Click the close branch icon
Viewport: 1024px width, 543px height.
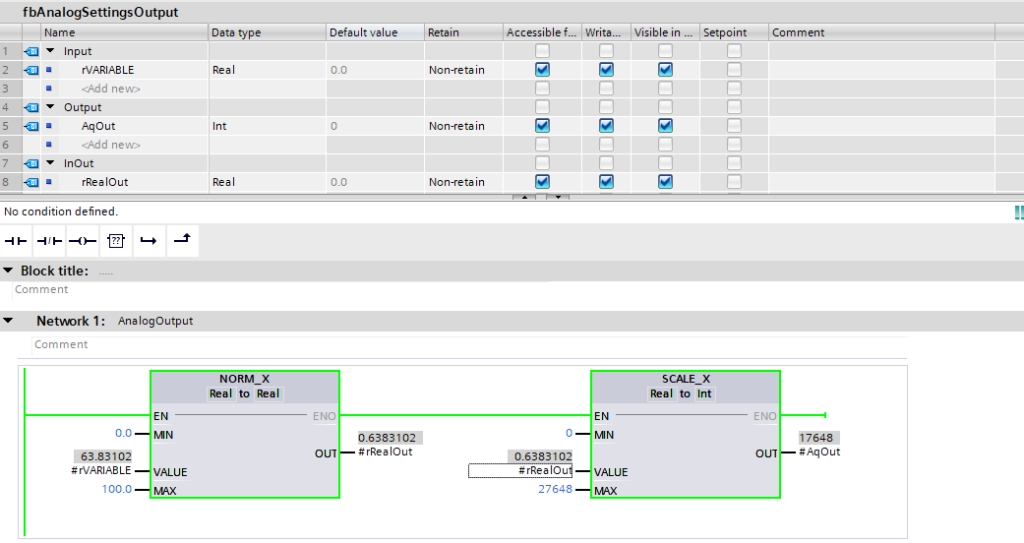[x=182, y=241]
